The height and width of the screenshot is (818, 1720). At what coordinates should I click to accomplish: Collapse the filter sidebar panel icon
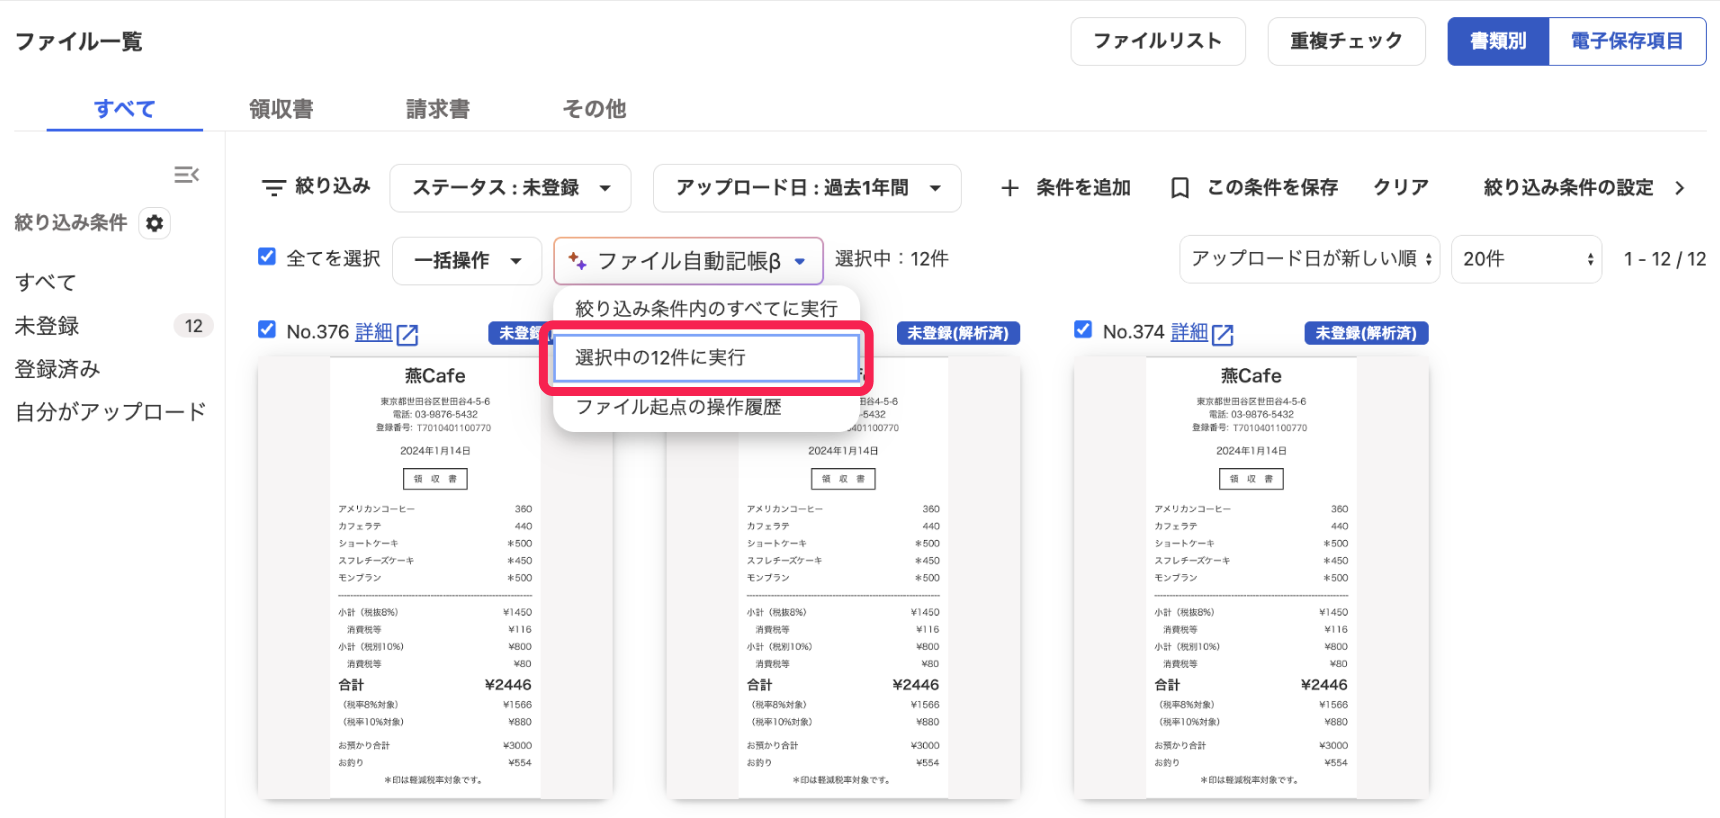click(186, 175)
